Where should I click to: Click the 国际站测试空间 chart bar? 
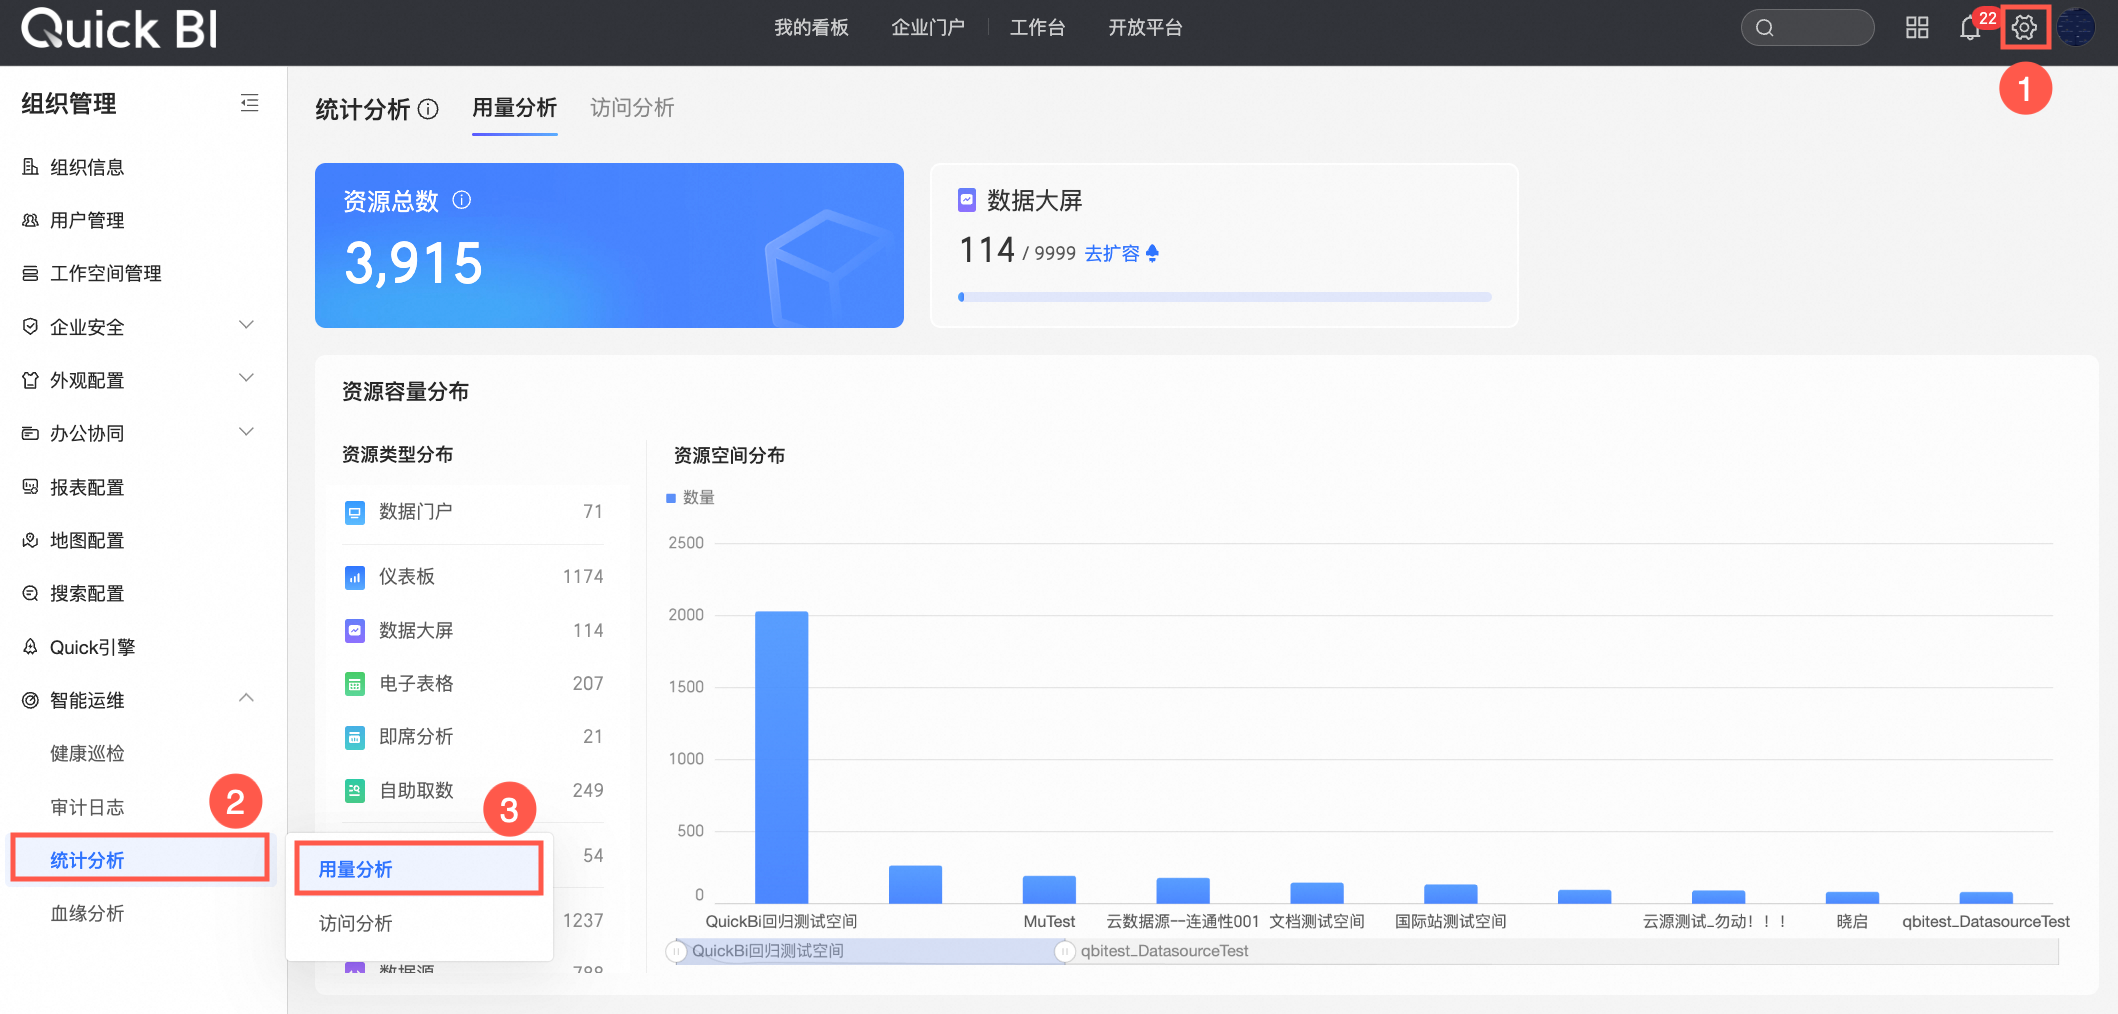coord(1450,894)
